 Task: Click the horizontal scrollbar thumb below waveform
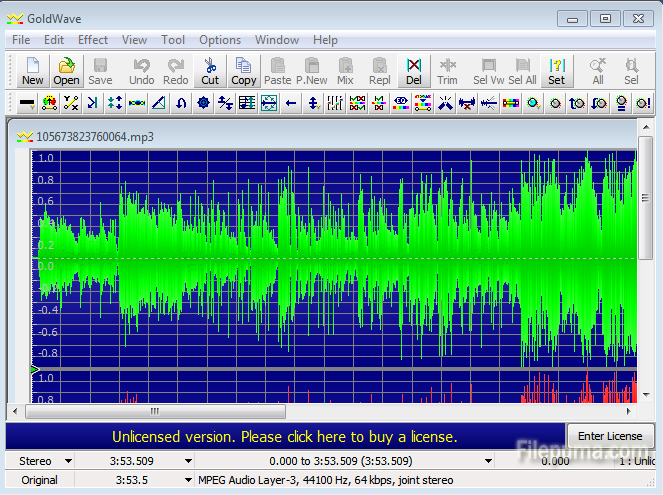[154, 410]
